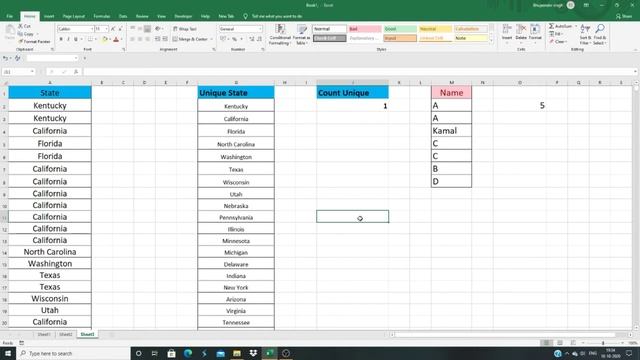Open Conditional Formatting menu
The width and height of the screenshot is (640, 360).
(x=280, y=35)
